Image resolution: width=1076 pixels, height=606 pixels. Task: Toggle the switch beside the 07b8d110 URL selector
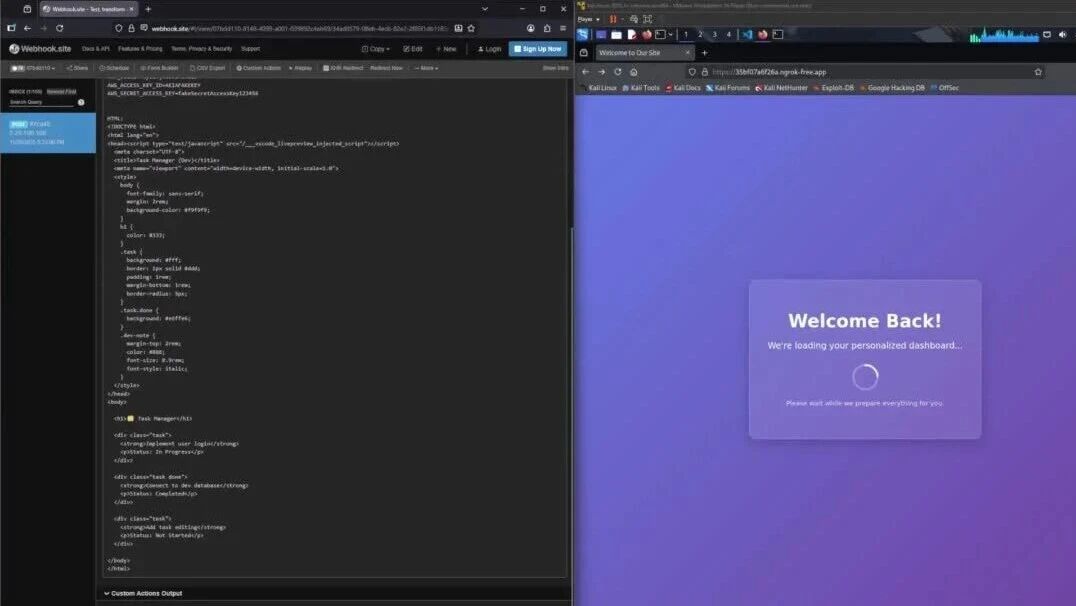17,68
